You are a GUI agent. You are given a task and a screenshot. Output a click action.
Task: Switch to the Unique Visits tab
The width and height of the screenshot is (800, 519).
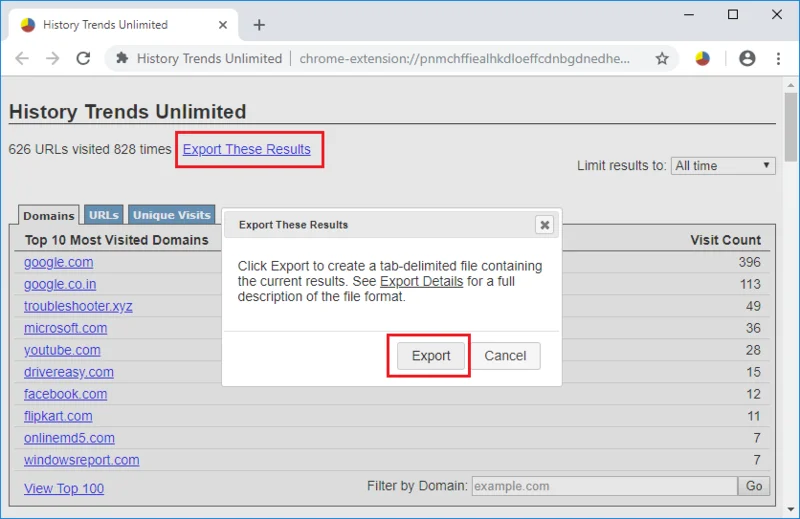coord(171,215)
